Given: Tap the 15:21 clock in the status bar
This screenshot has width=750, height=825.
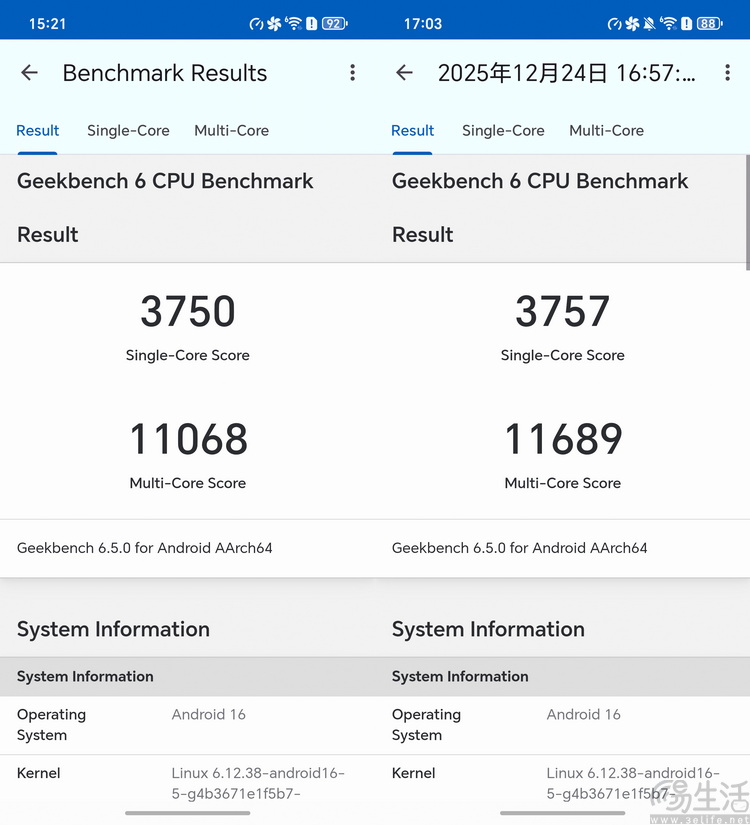Looking at the screenshot, I should pyautogui.click(x=47, y=23).
